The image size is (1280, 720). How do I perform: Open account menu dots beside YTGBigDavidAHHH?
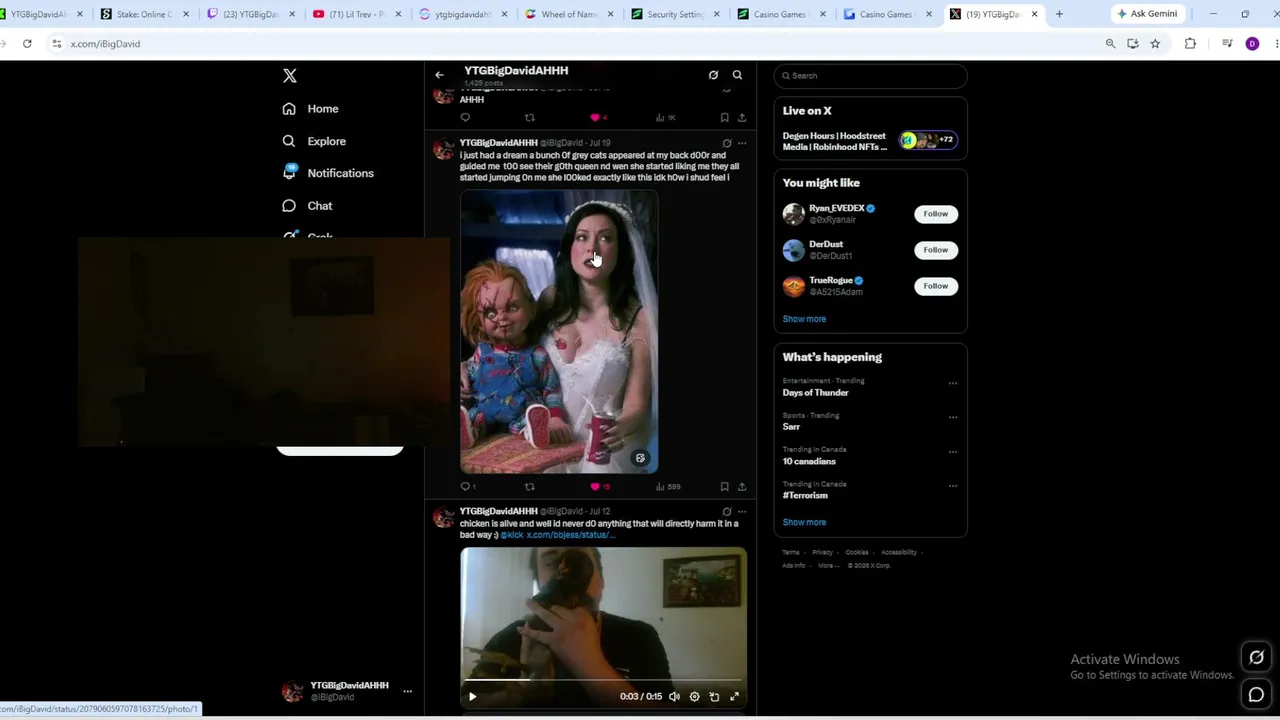pyautogui.click(x=407, y=691)
